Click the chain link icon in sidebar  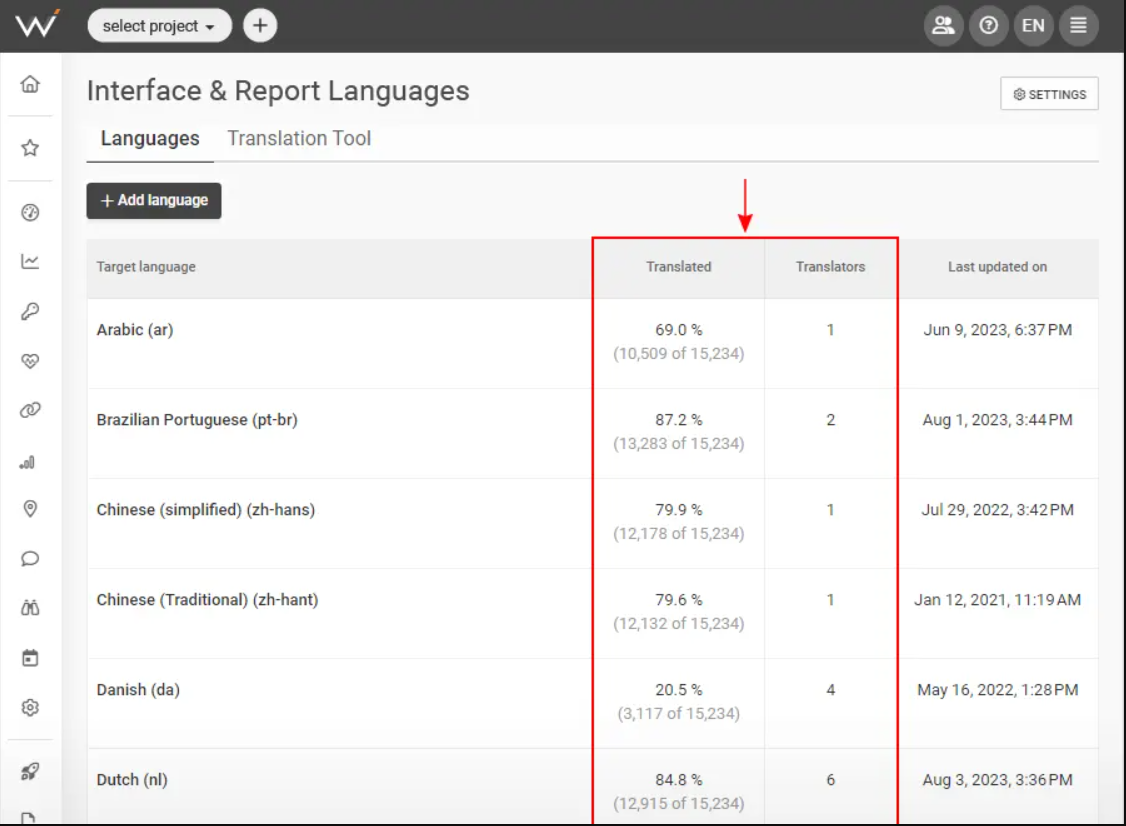30,411
